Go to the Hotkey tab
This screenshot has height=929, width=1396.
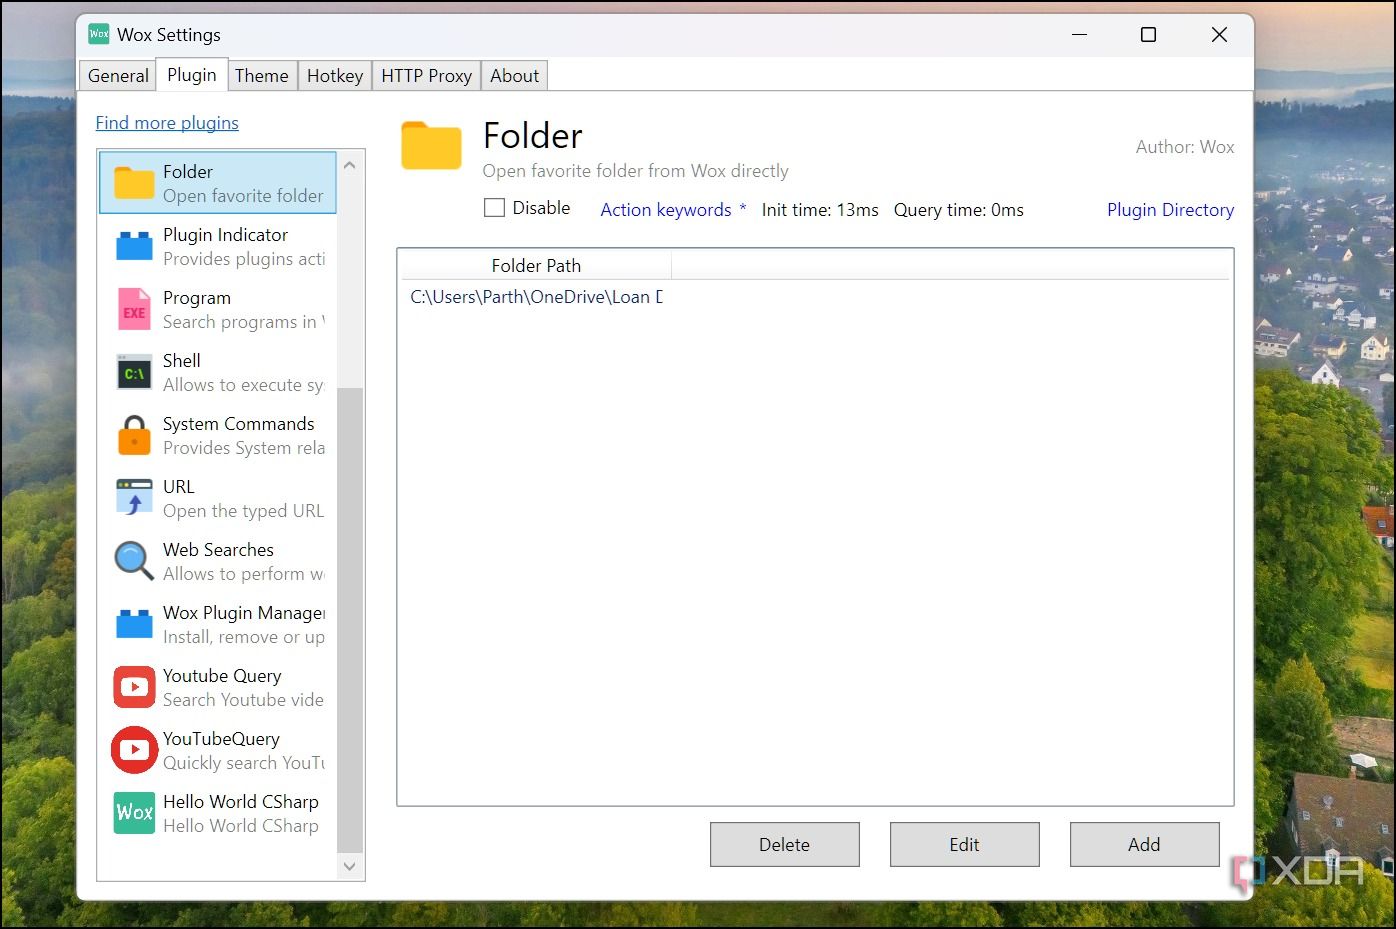tap(335, 76)
